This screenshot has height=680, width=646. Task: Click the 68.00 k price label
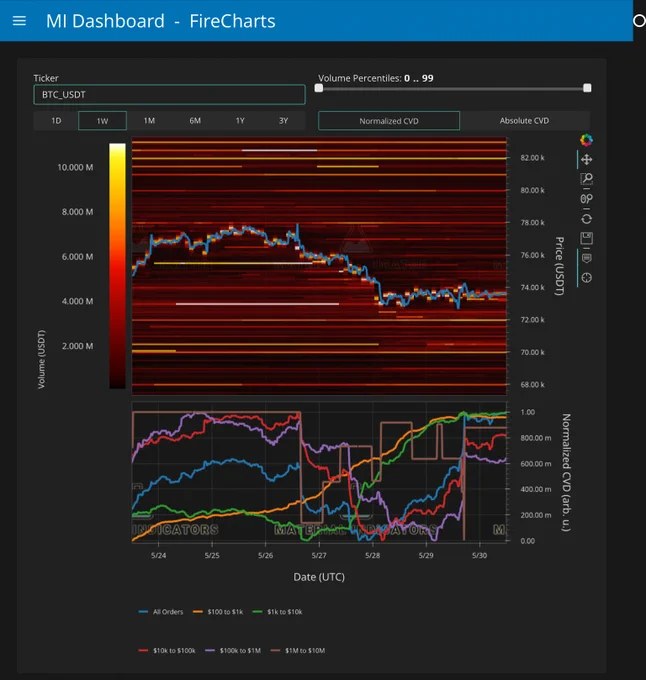532,385
